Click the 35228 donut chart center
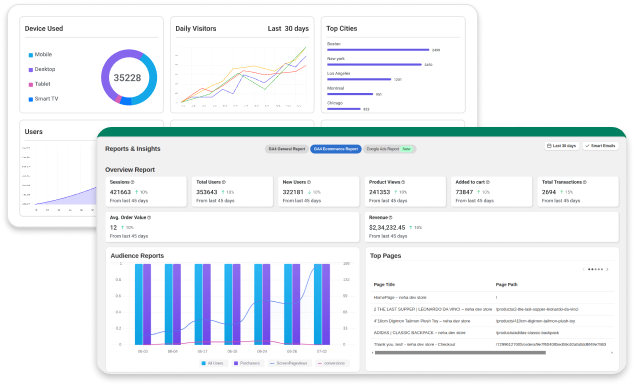The height and width of the screenshot is (386, 635). point(127,78)
